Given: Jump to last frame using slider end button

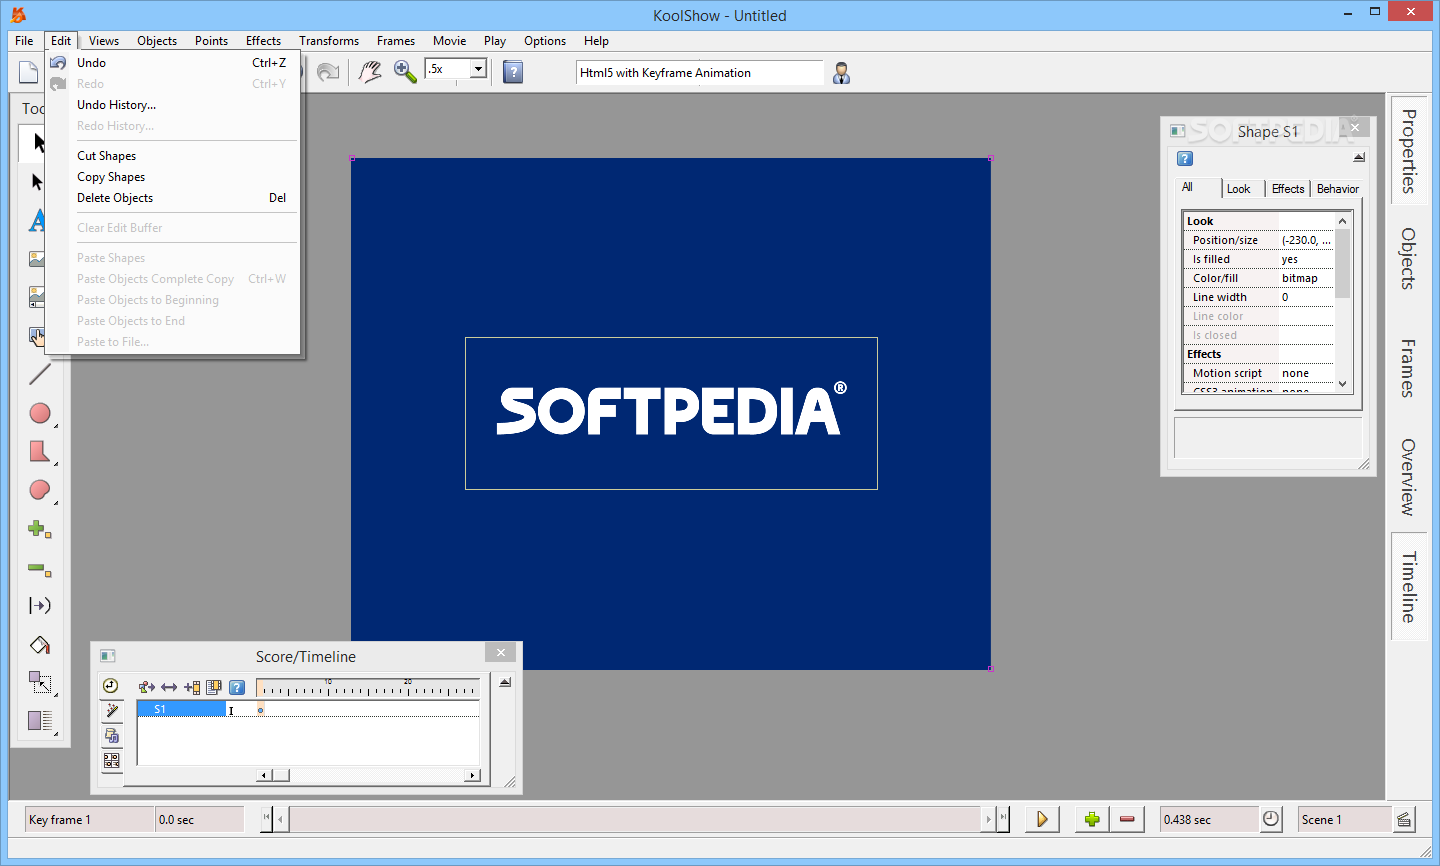Looking at the screenshot, I should click(x=1003, y=819).
